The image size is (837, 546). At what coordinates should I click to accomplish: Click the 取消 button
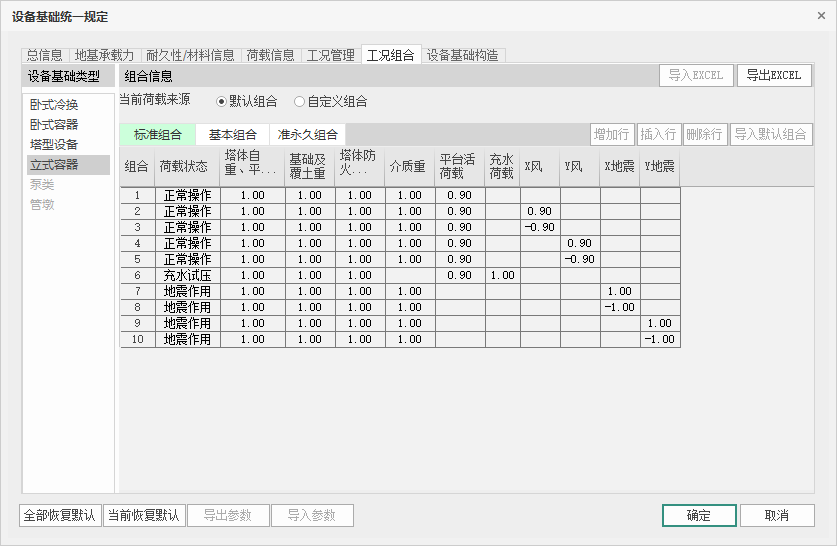[777, 516]
